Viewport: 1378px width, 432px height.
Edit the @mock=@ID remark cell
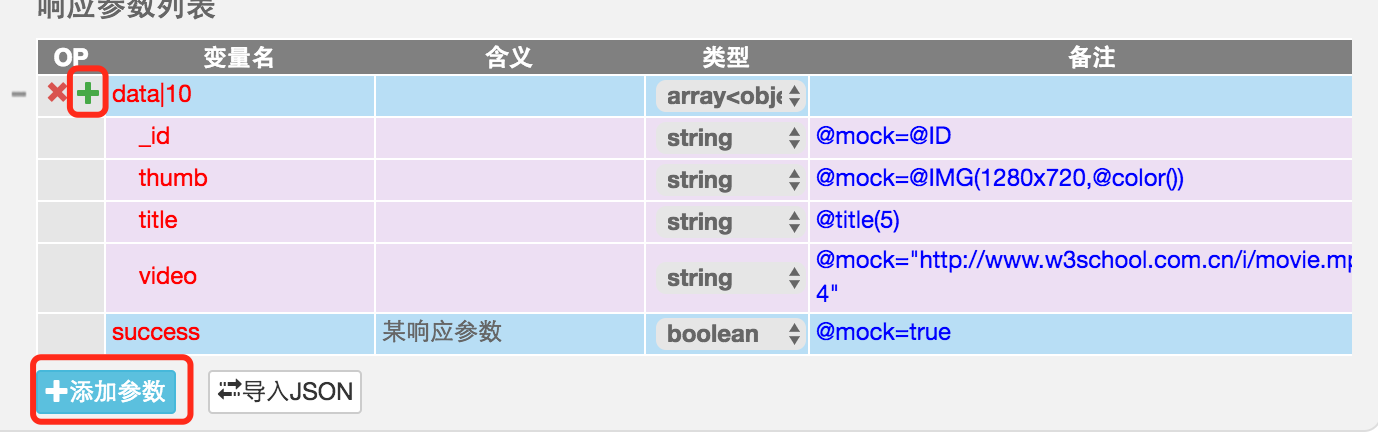tap(1080, 137)
